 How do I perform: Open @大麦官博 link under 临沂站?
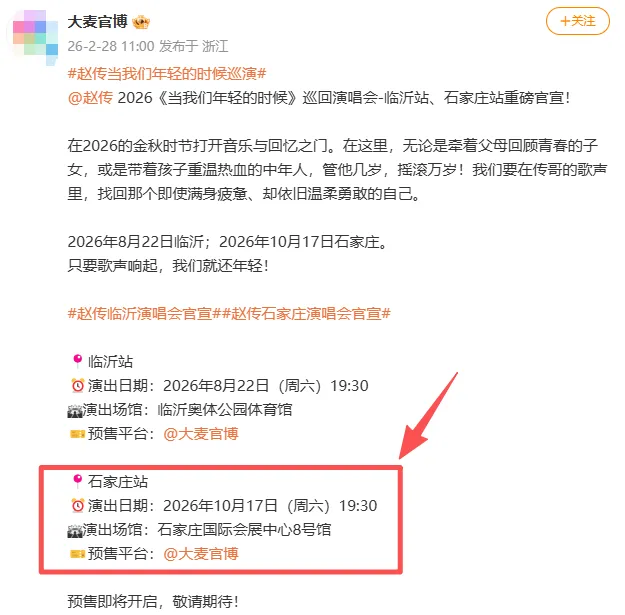[201, 434]
